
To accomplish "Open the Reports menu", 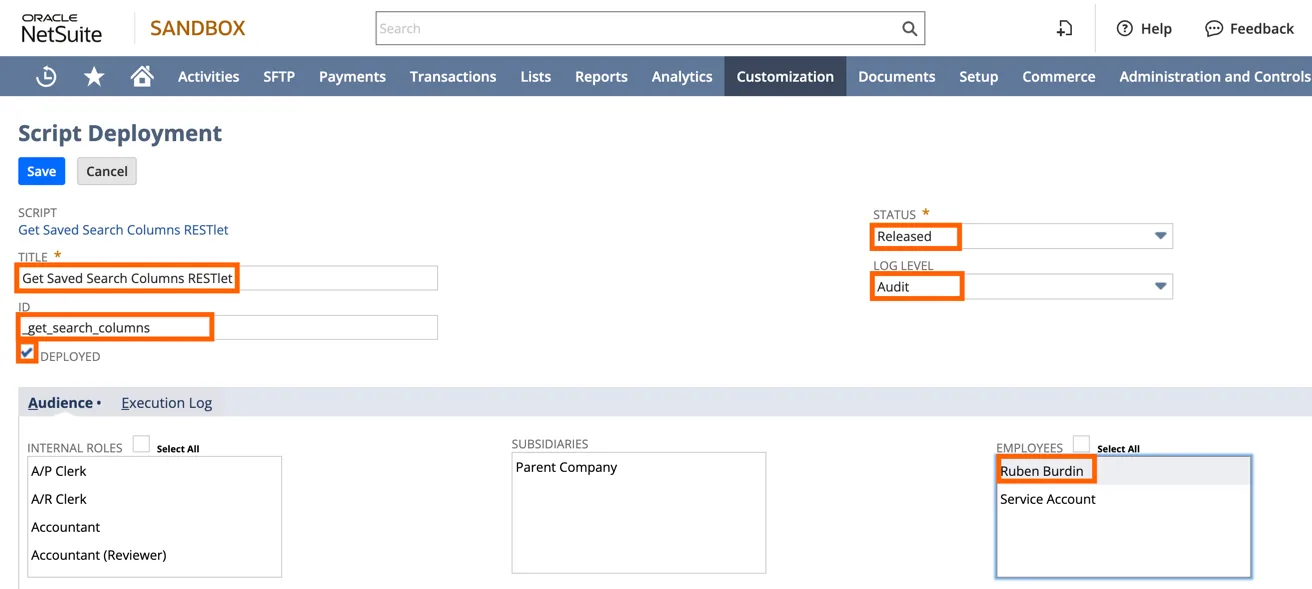I will click(601, 76).
